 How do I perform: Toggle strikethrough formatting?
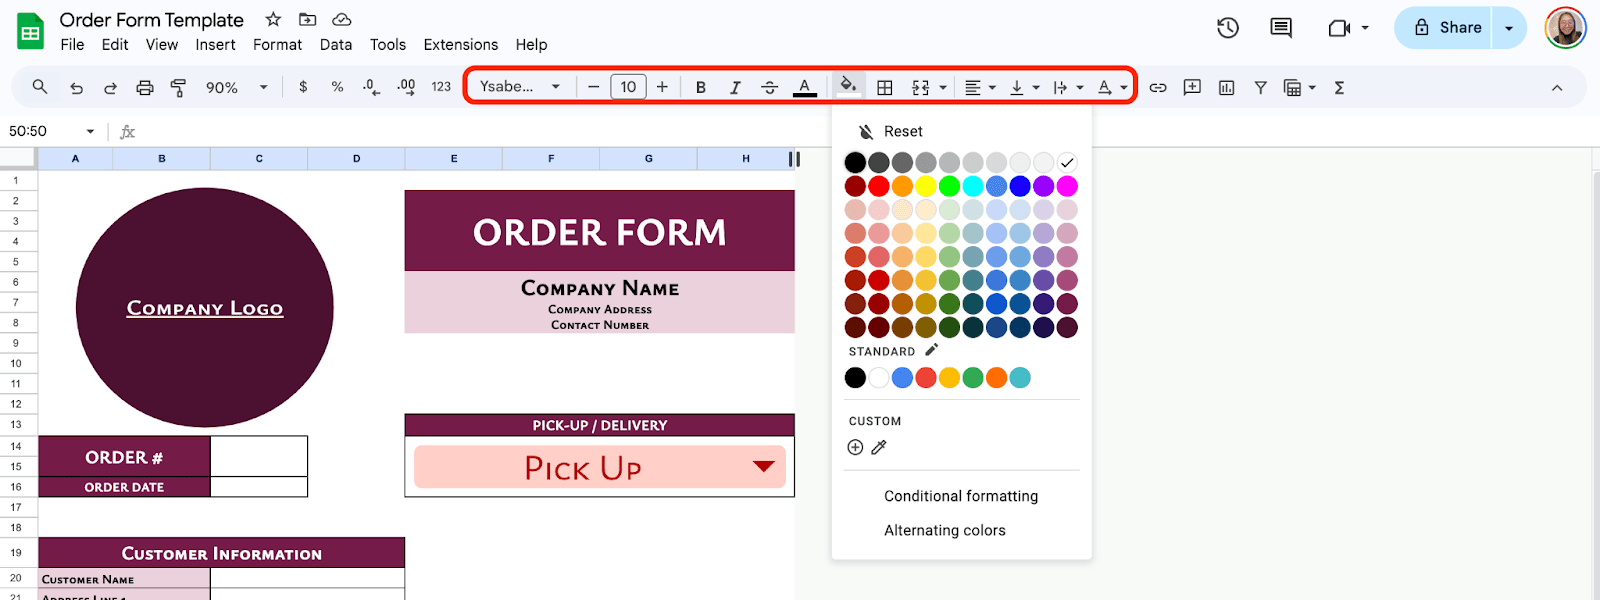click(769, 88)
